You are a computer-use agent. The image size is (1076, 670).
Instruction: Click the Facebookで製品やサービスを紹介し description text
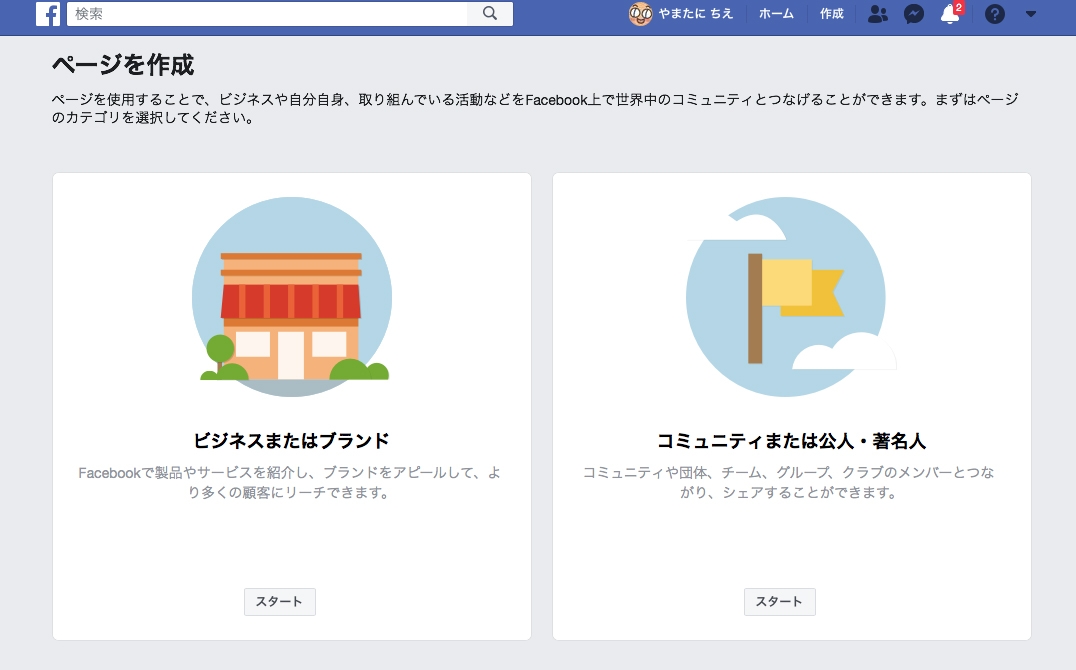point(289,483)
